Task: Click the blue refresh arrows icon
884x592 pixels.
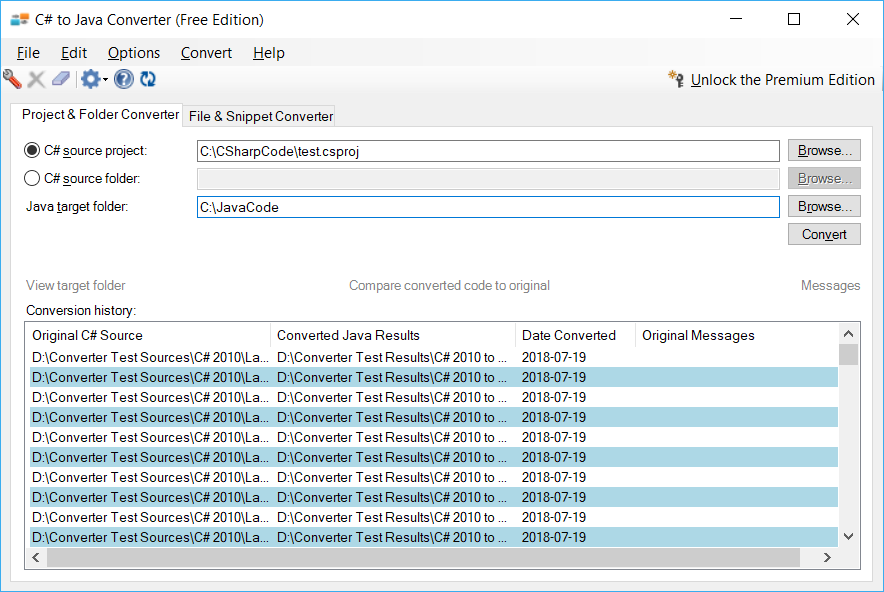Action: tap(148, 79)
